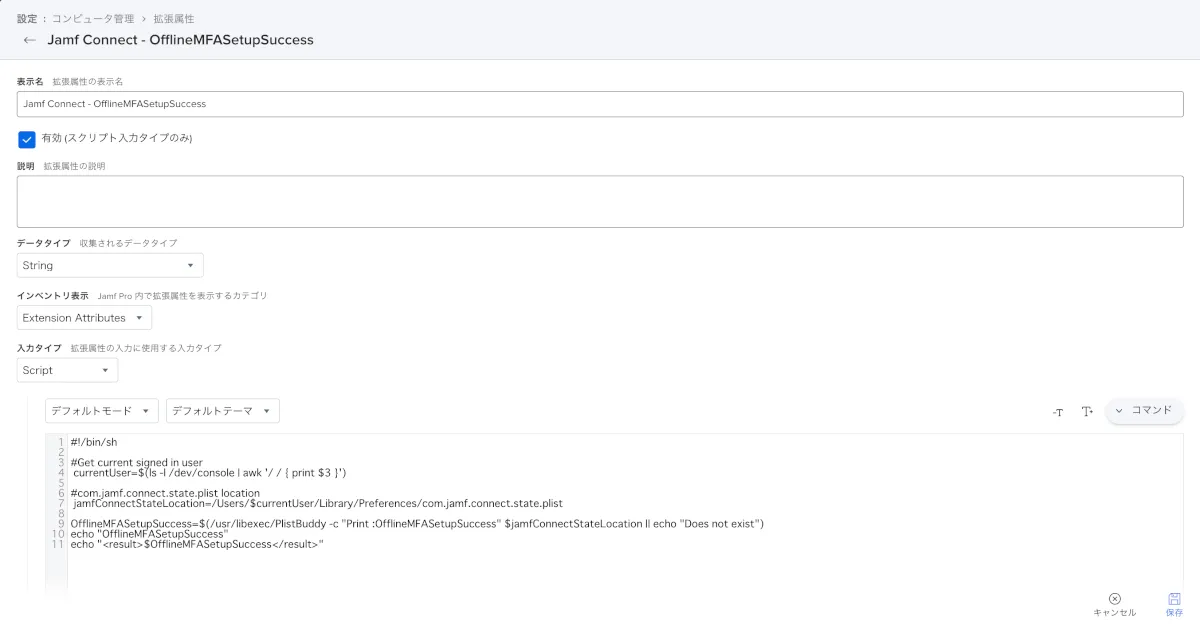Expand the コマンド button
Screen dimensions: 1200x625
click(1144, 411)
